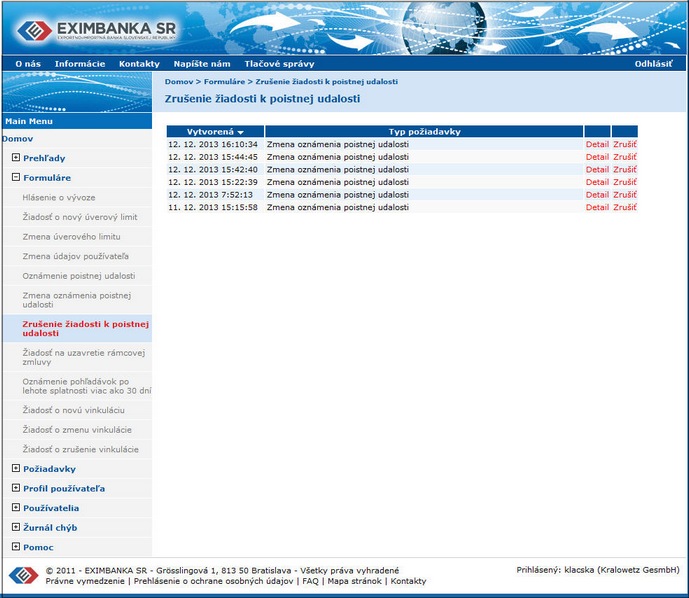Cancel request created 12. 12. 2013 15:44:45
This screenshot has height=598, width=689.
[x=625, y=157]
